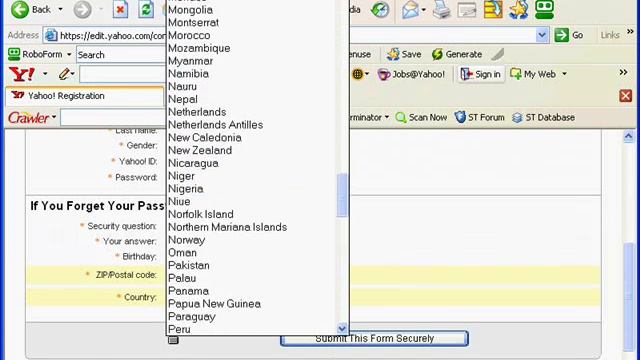Click the RoboForm robot icon in top toolbar
This screenshot has height=360, width=640.
[544, 9]
